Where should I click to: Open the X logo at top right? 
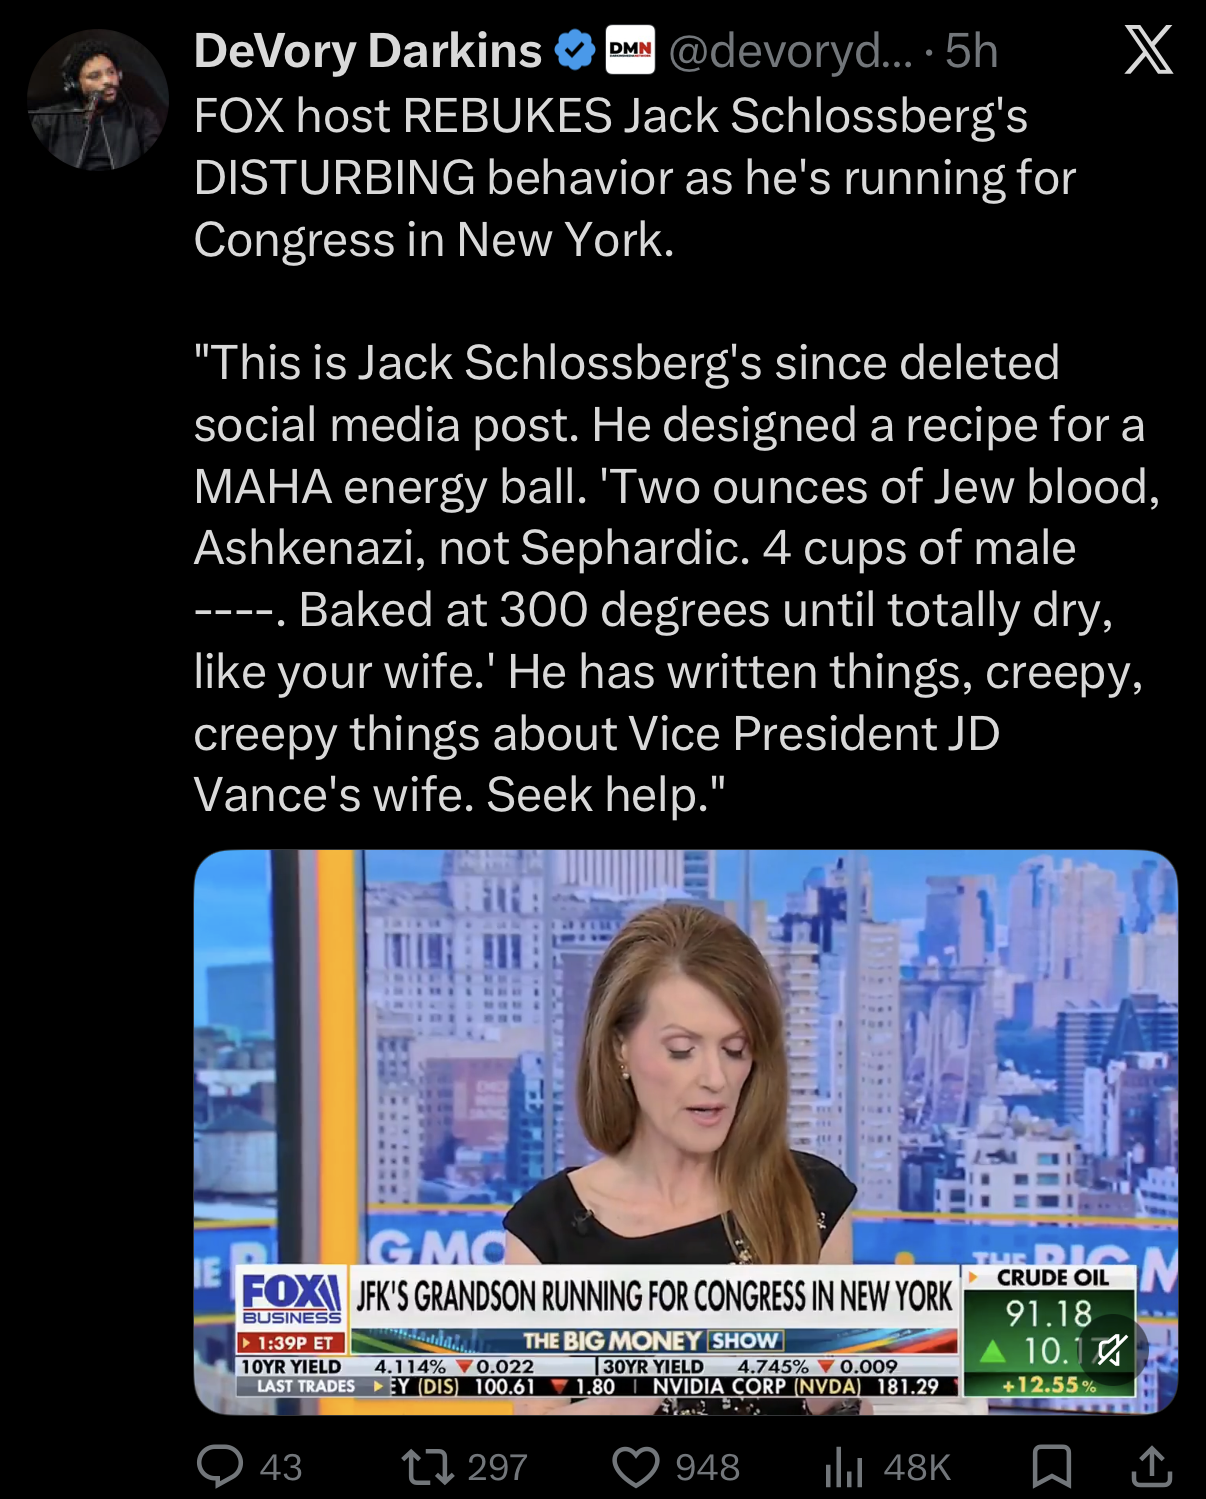click(x=1148, y=49)
